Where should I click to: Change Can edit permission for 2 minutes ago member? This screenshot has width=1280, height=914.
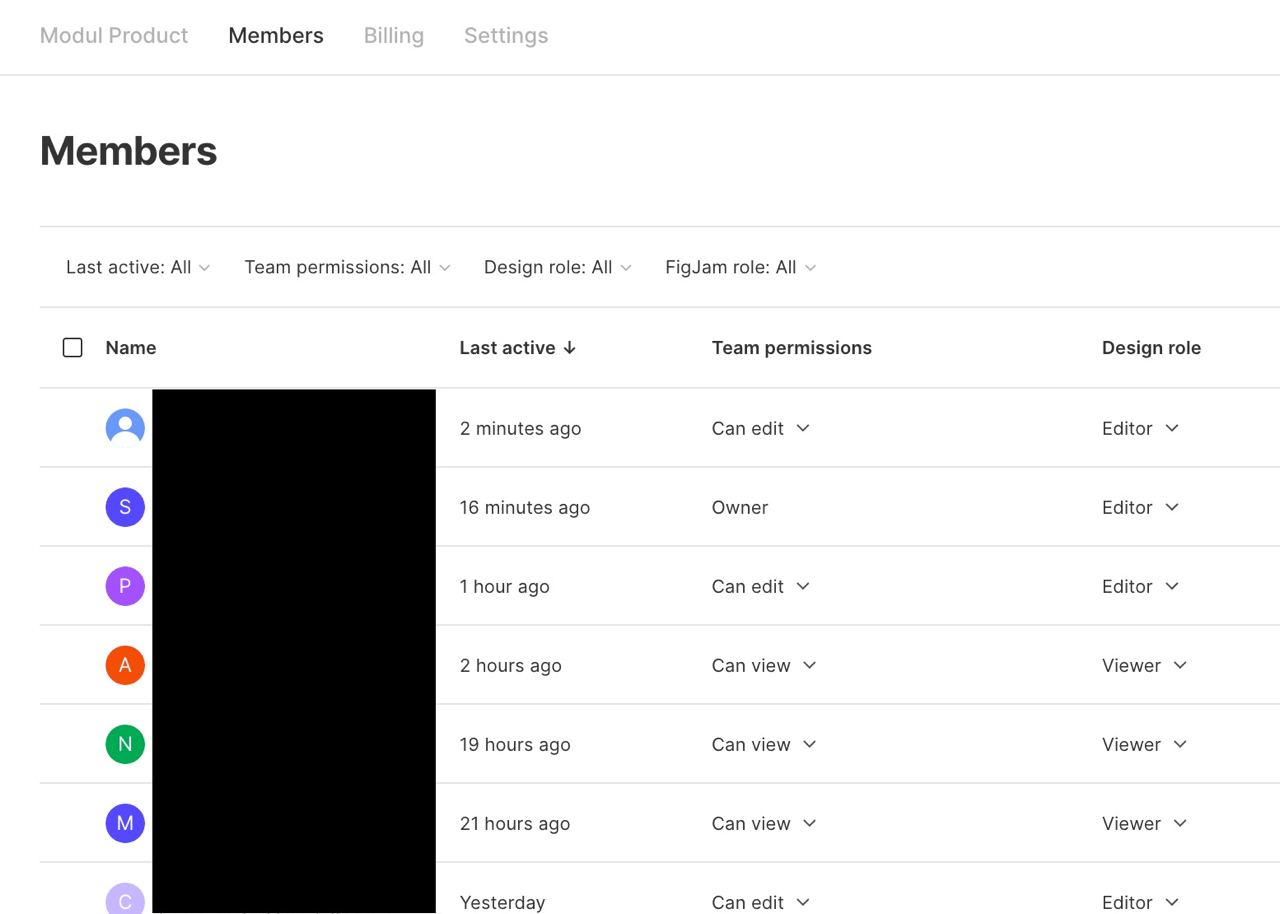(x=760, y=428)
